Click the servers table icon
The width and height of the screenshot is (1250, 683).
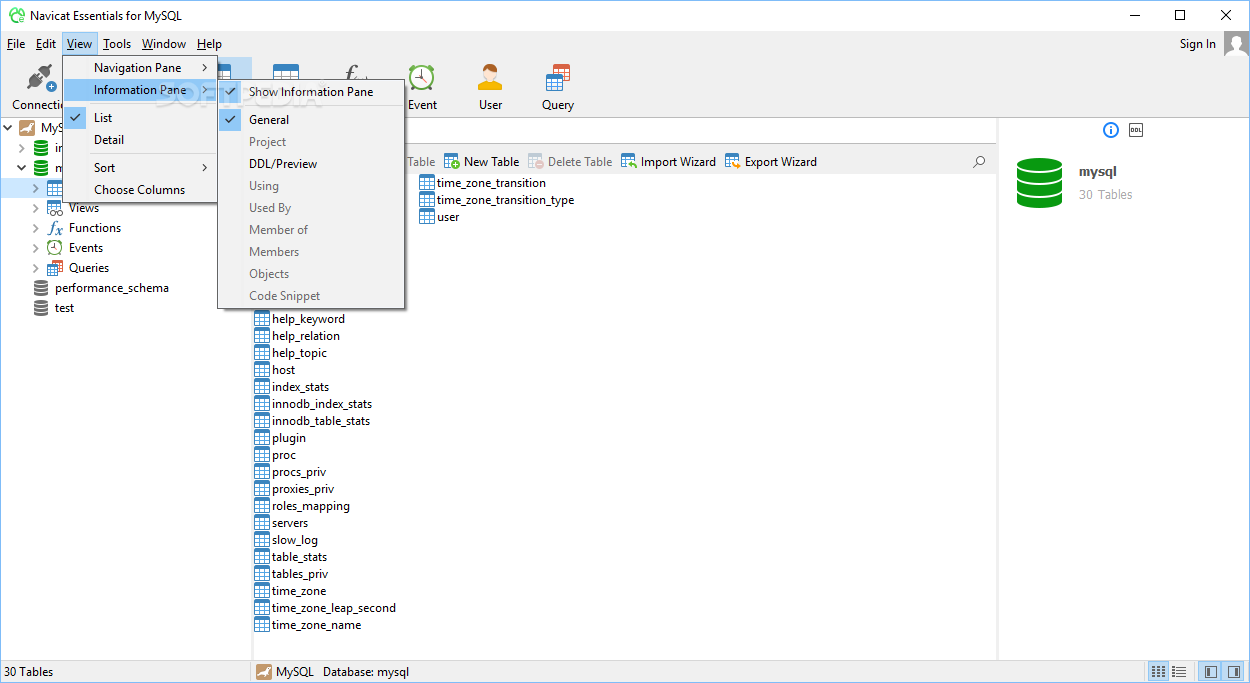[x=262, y=523]
